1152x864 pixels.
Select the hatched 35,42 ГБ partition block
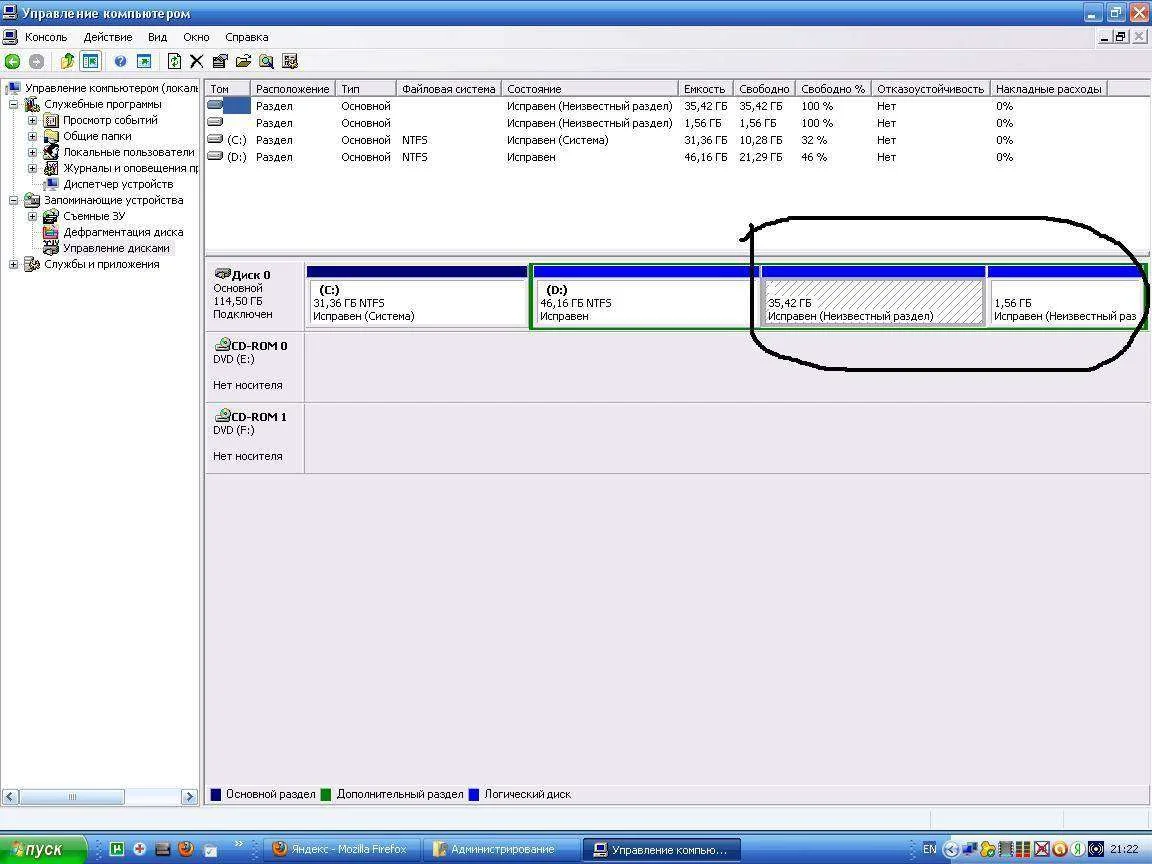[x=873, y=297]
